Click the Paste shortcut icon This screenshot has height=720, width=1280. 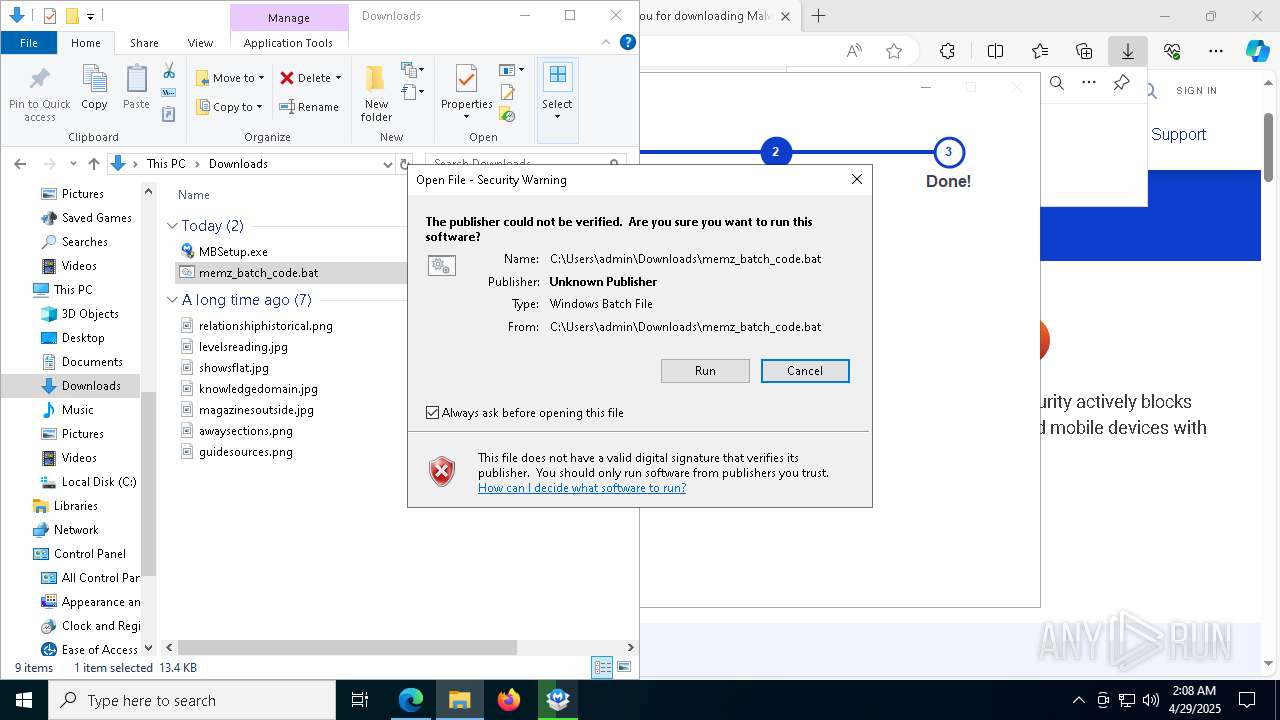169,114
